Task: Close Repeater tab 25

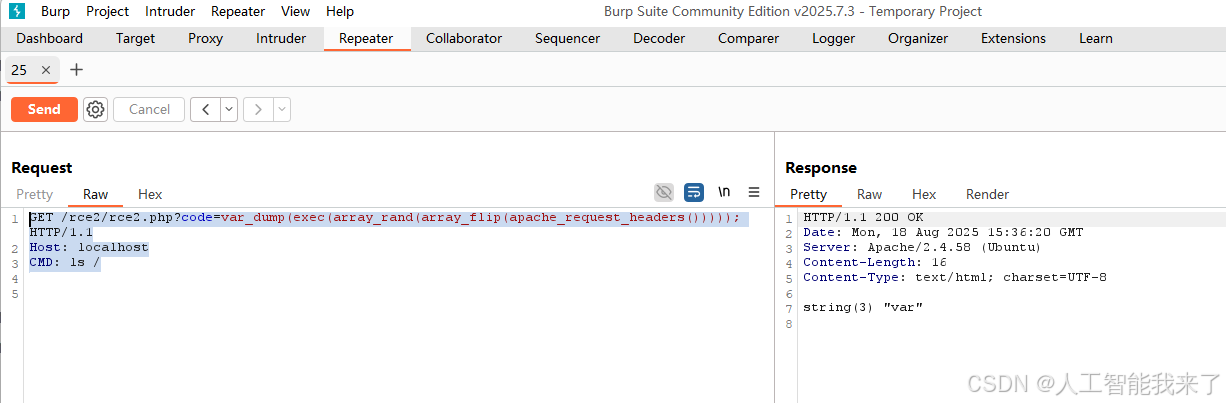Action: tap(46, 70)
